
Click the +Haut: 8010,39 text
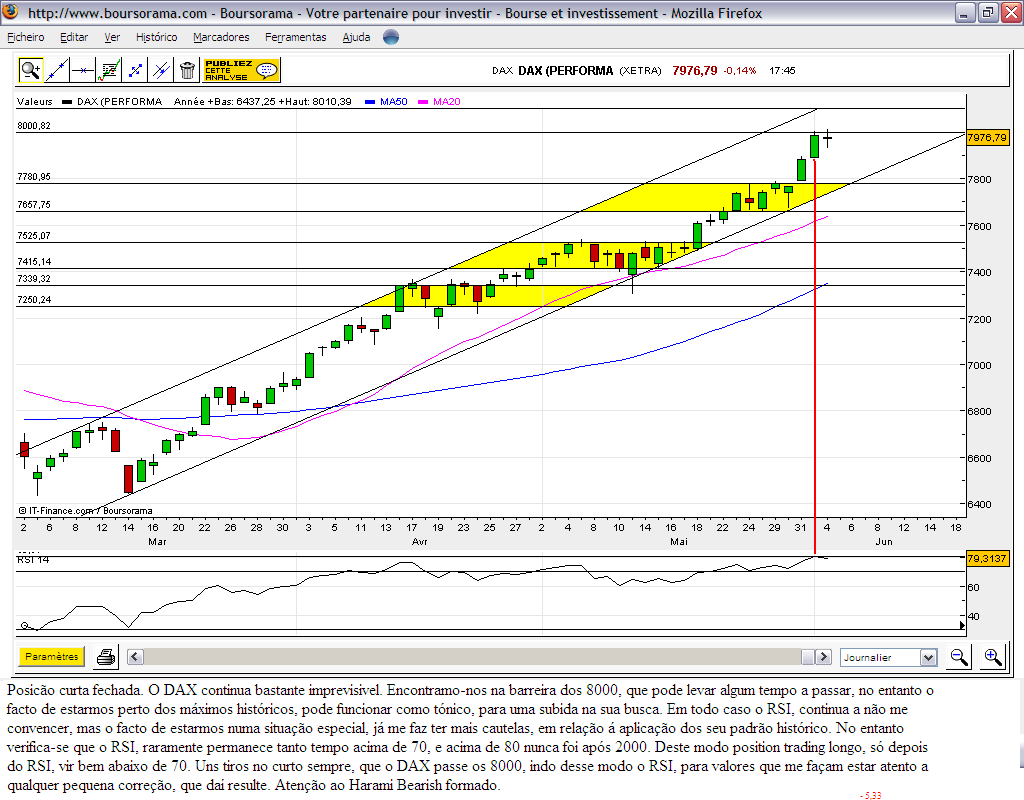pyautogui.click(x=315, y=101)
